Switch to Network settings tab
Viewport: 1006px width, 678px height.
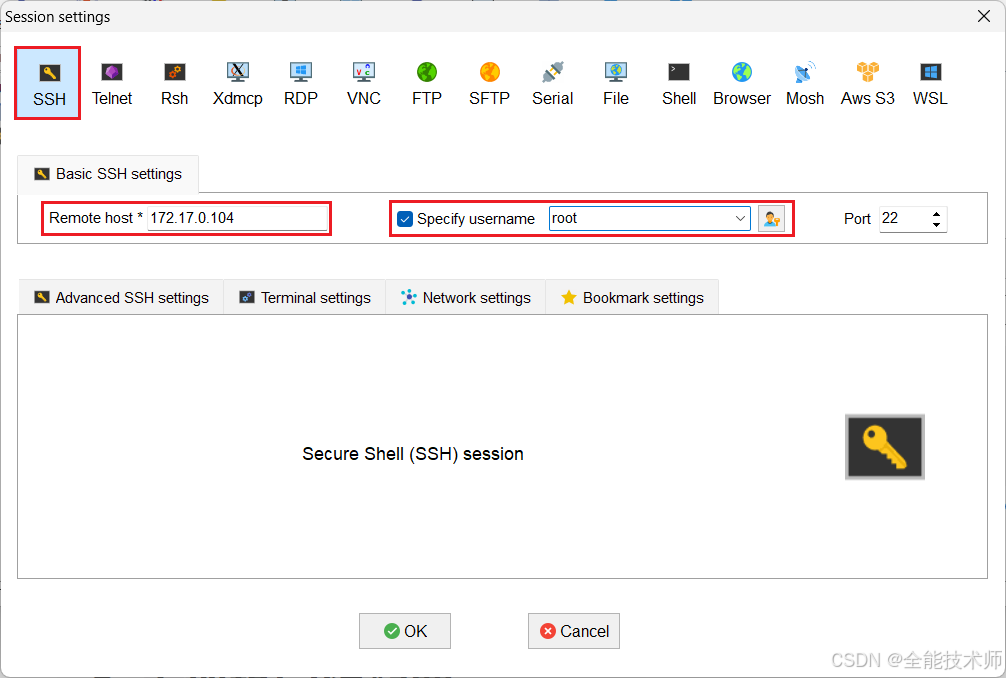tap(466, 298)
